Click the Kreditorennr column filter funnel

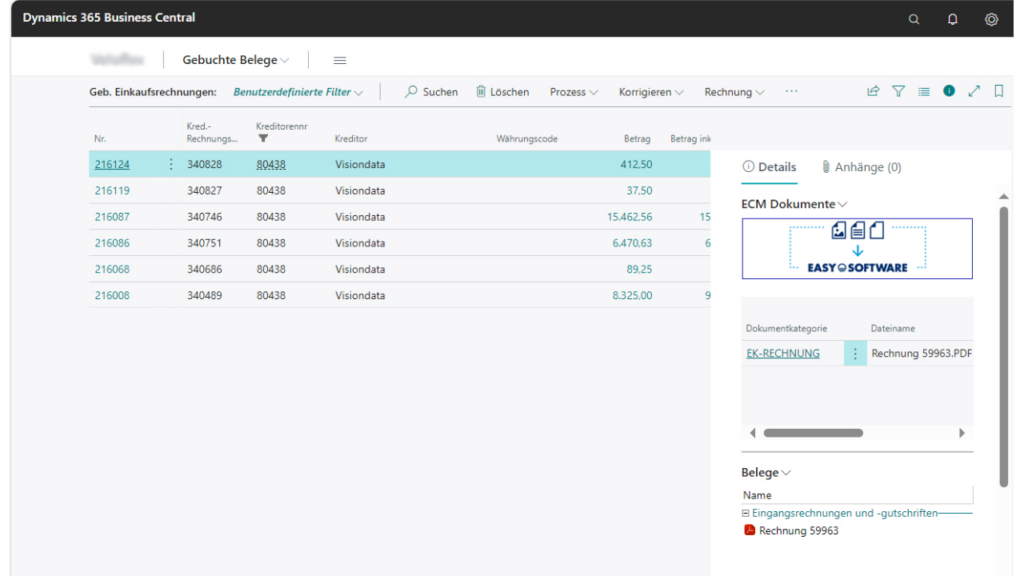point(263,138)
